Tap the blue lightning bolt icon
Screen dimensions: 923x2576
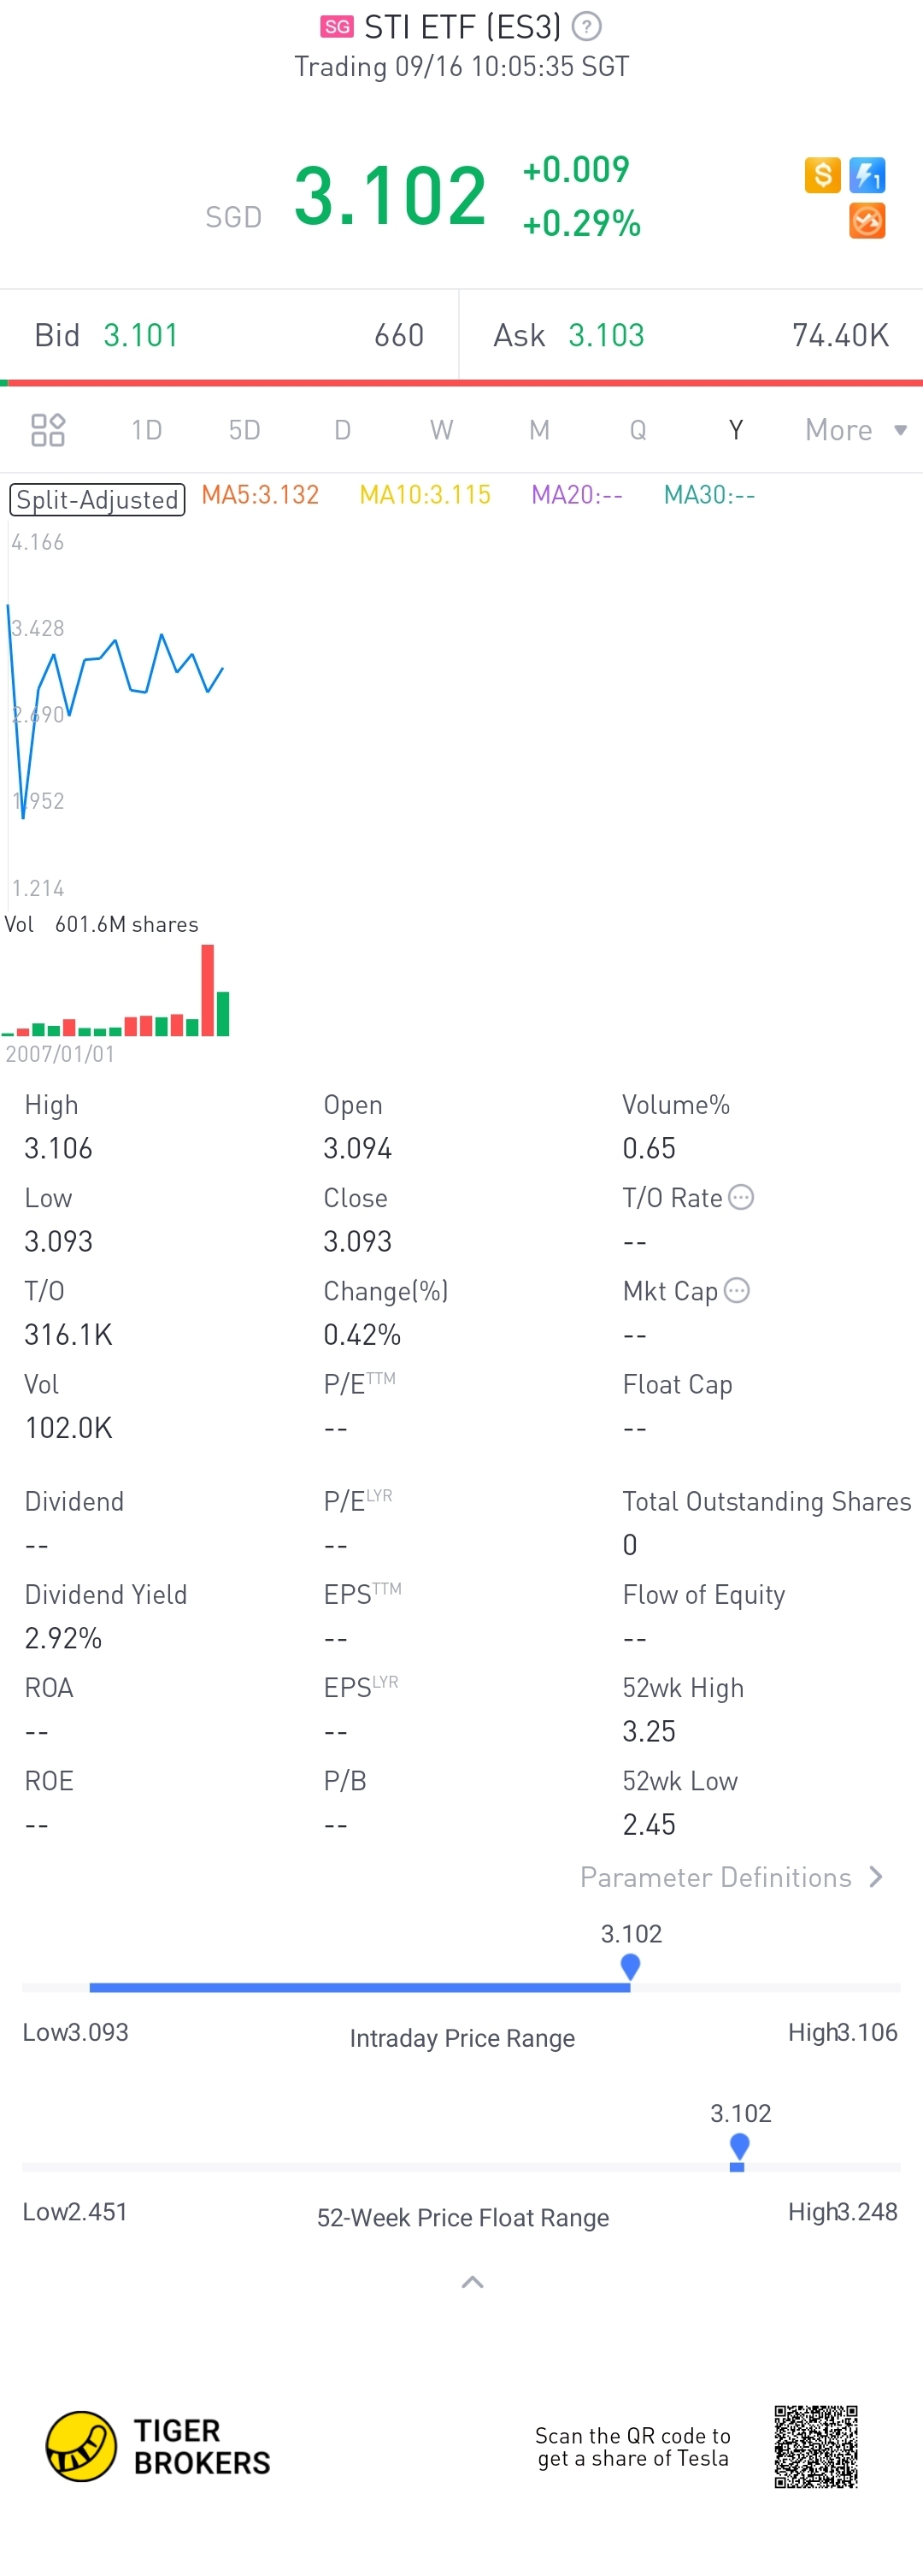867,175
